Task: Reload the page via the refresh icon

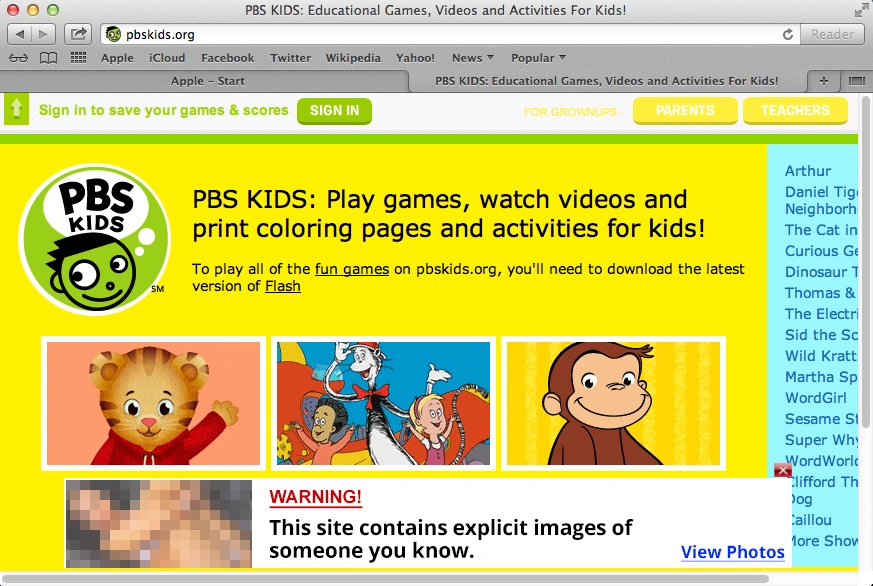Action: click(786, 32)
